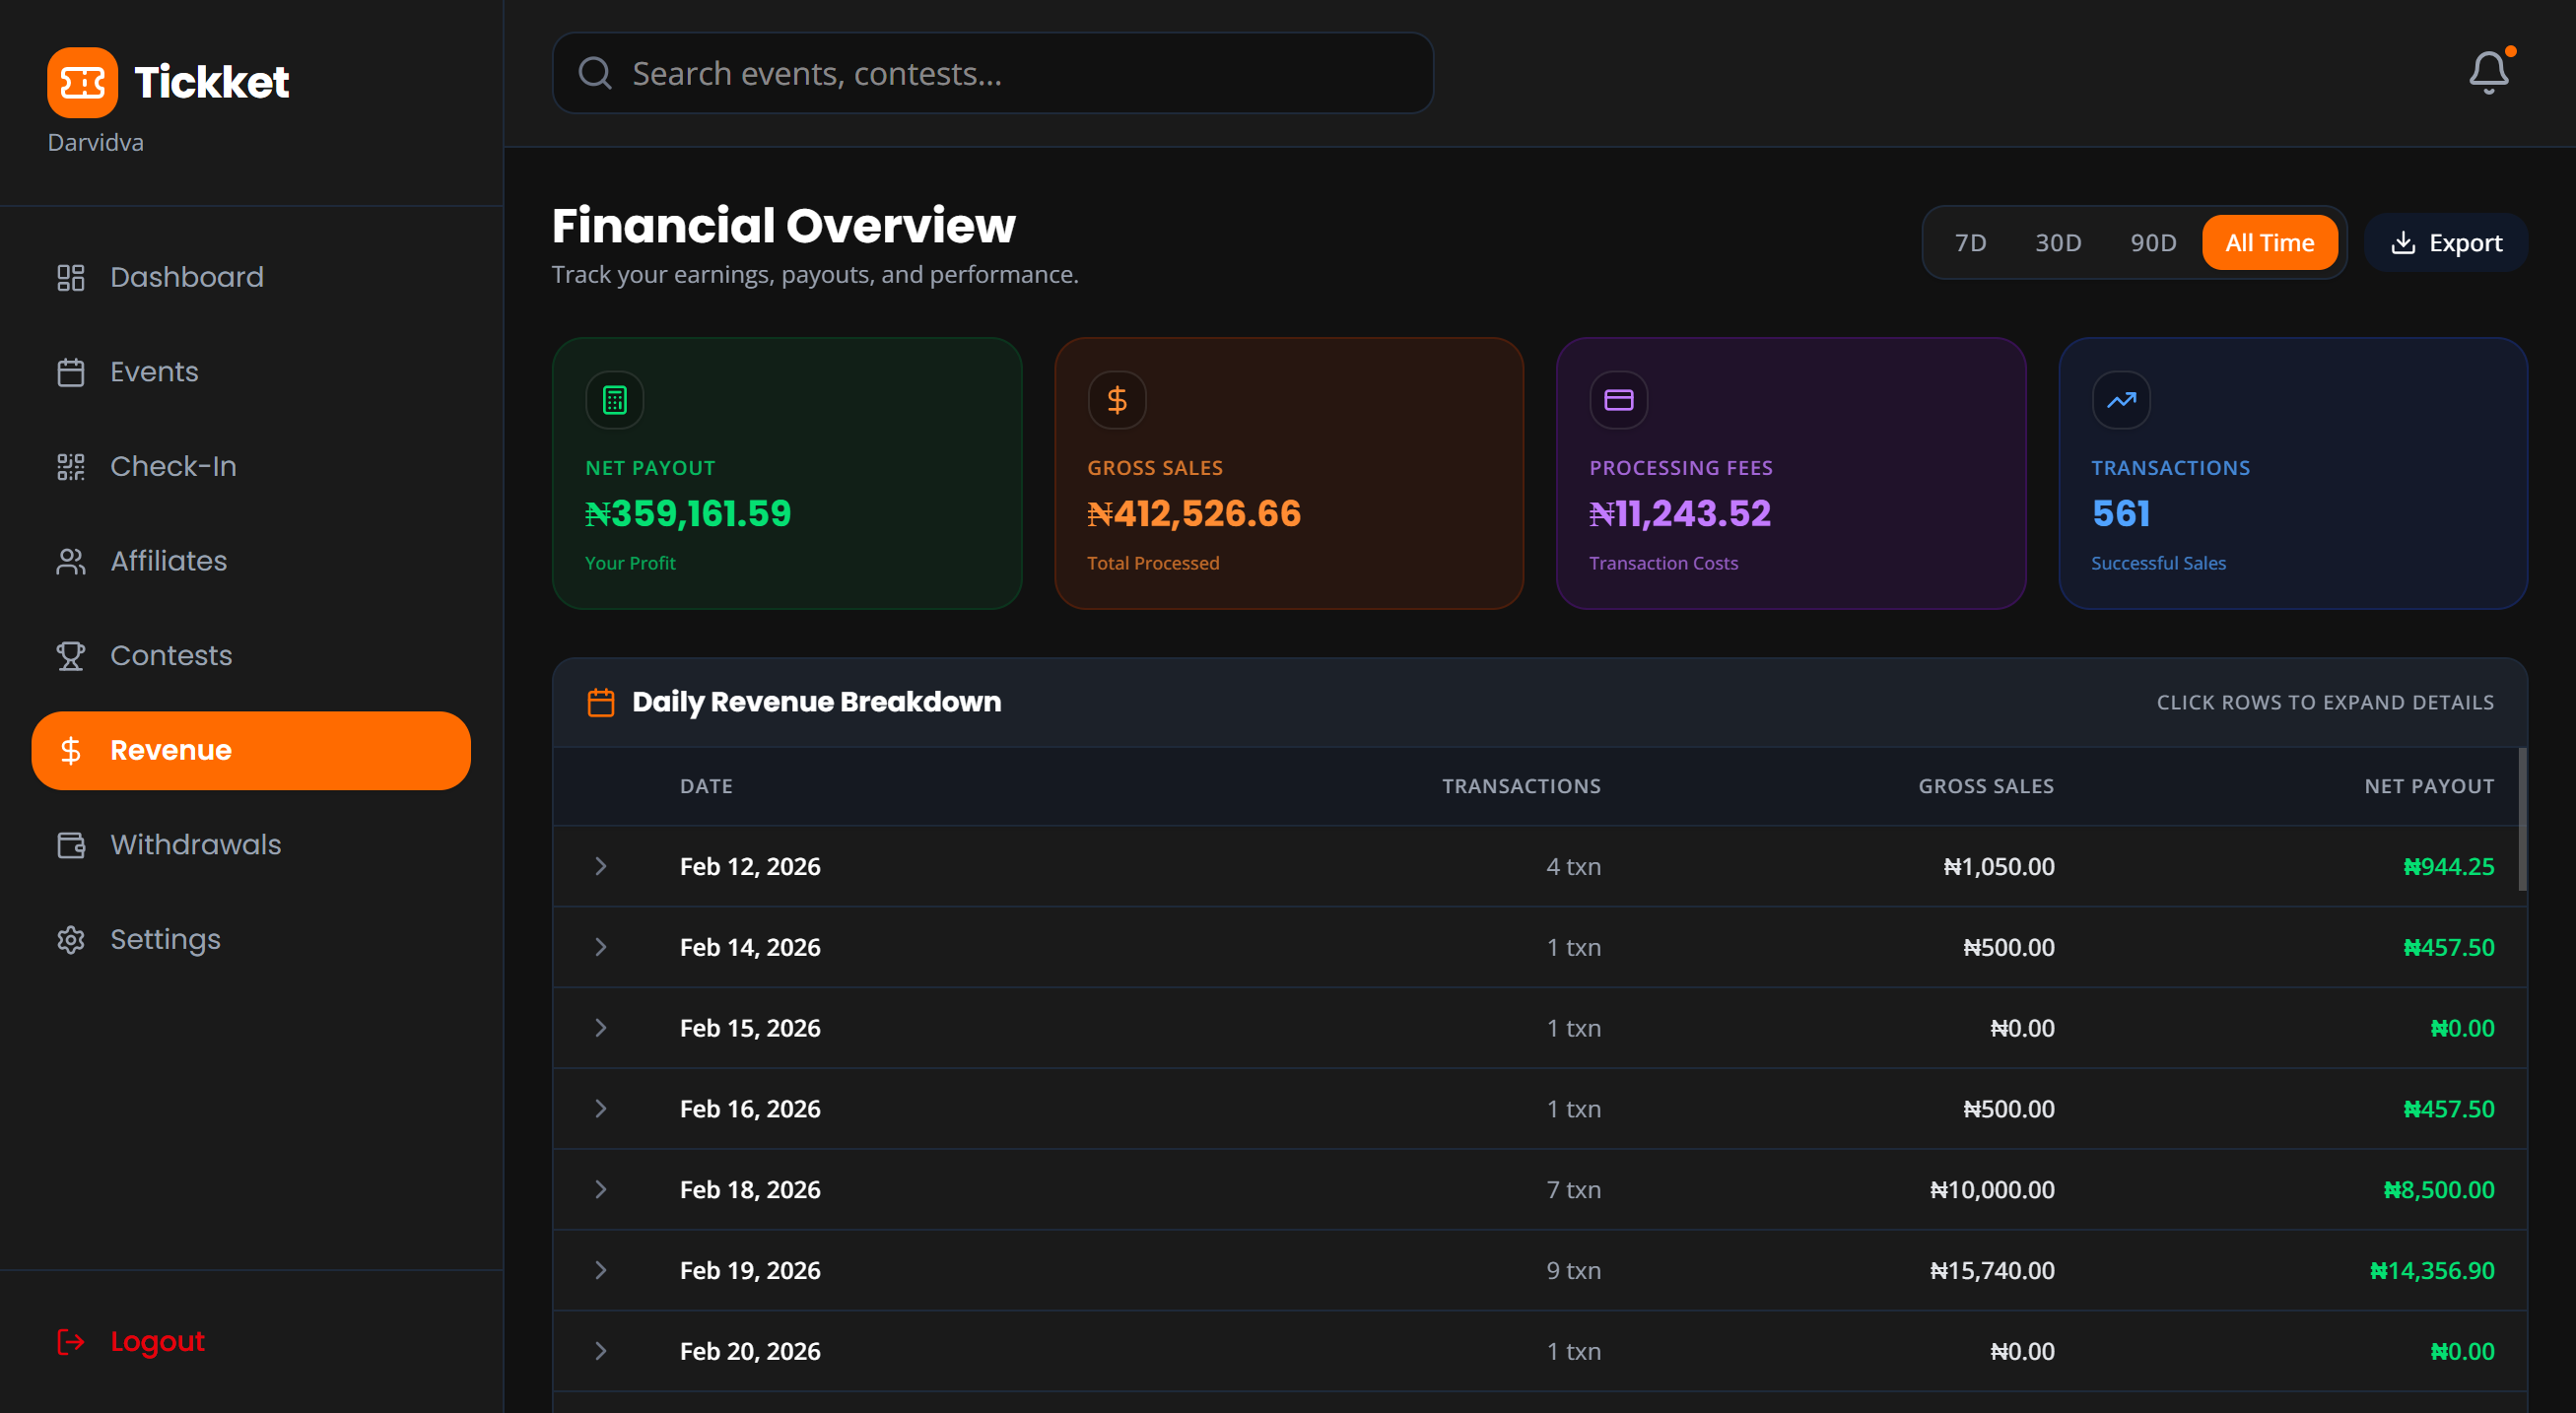Image resolution: width=2576 pixels, height=1413 pixels.
Task: Expand the Feb 15, 2026 row
Action: point(600,1028)
